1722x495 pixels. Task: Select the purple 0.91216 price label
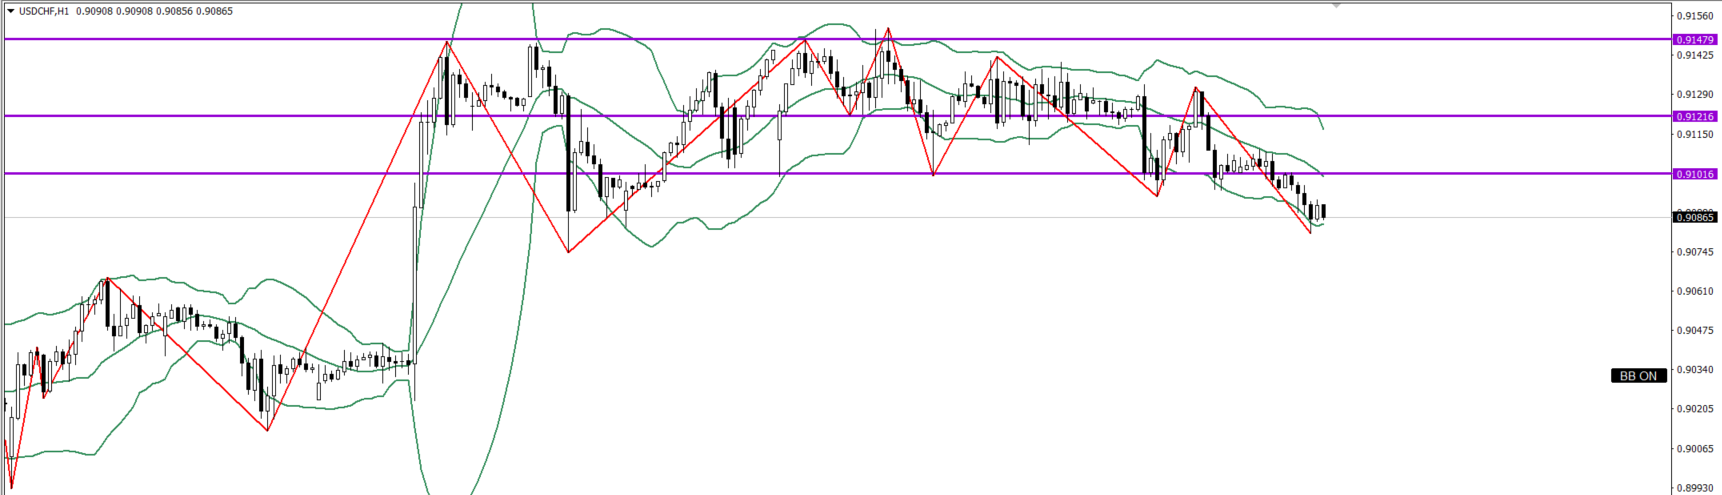click(1694, 117)
